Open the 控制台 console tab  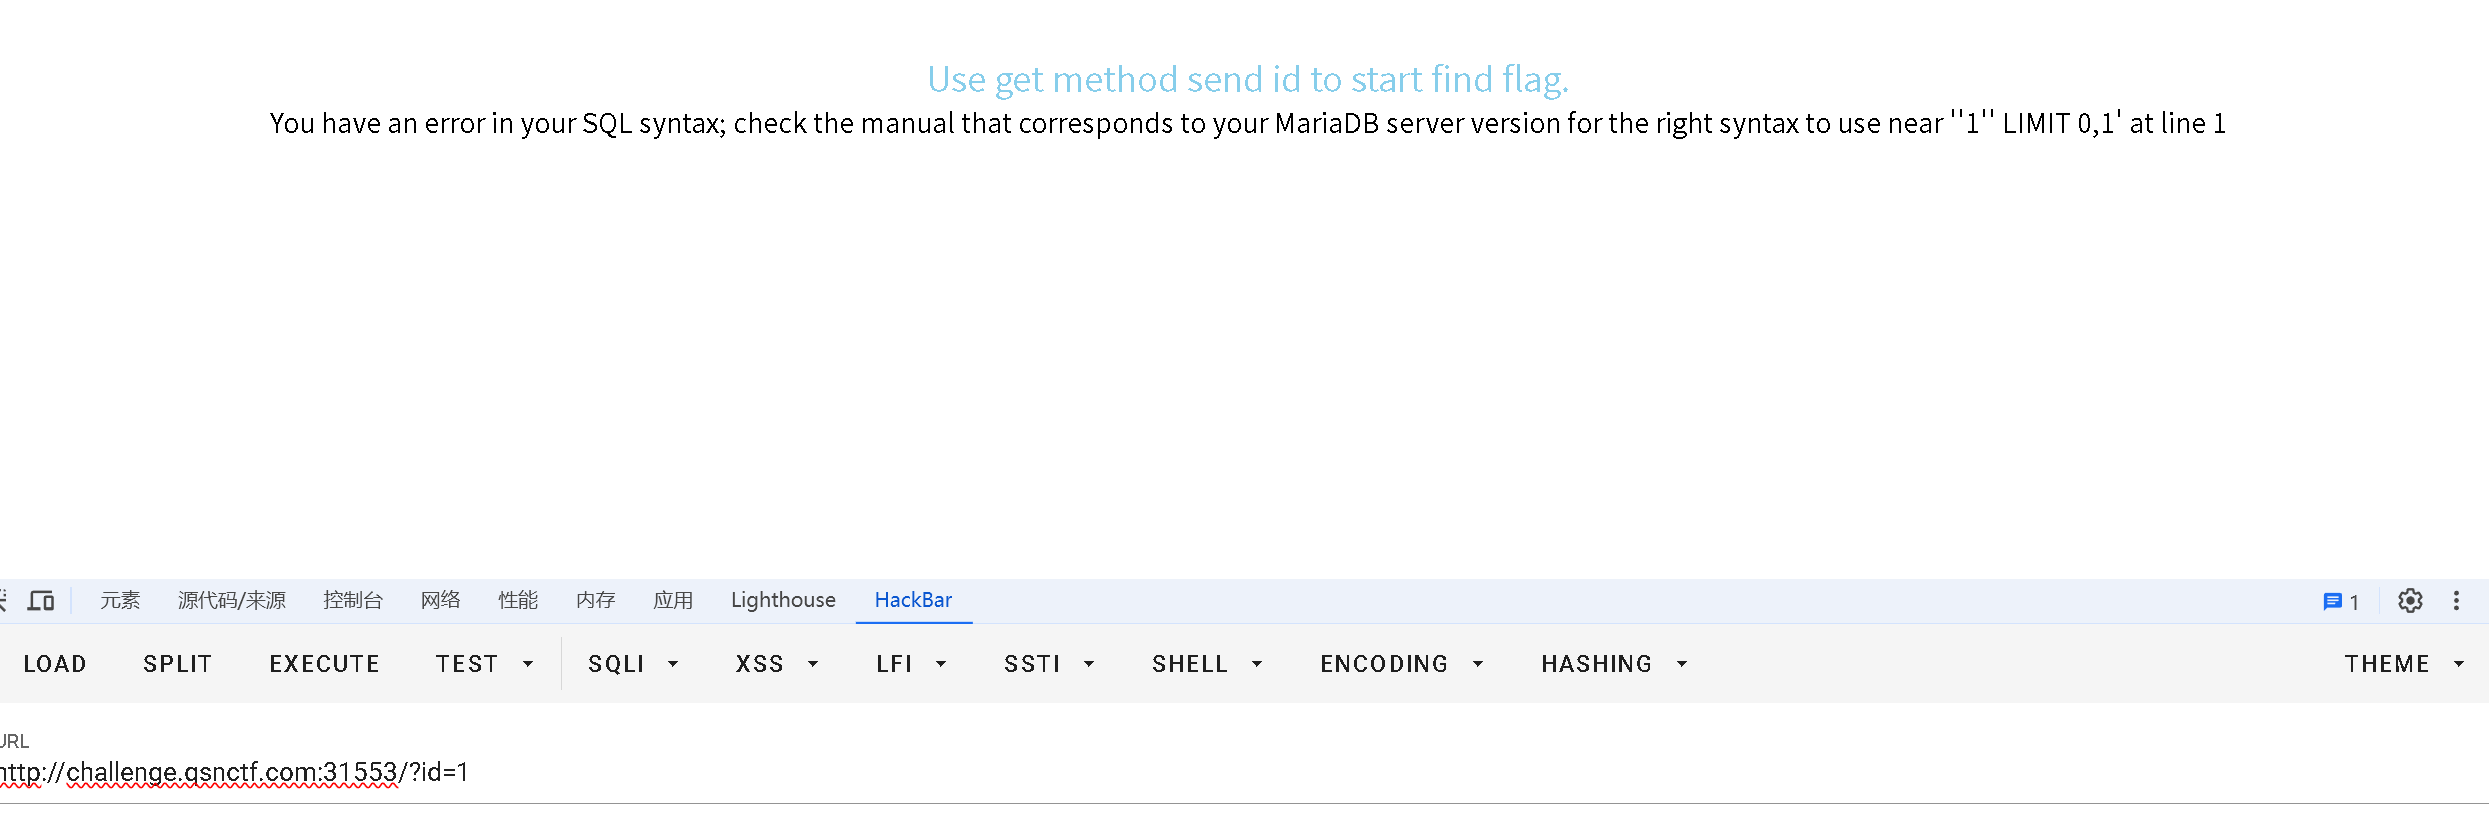(x=353, y=600)
